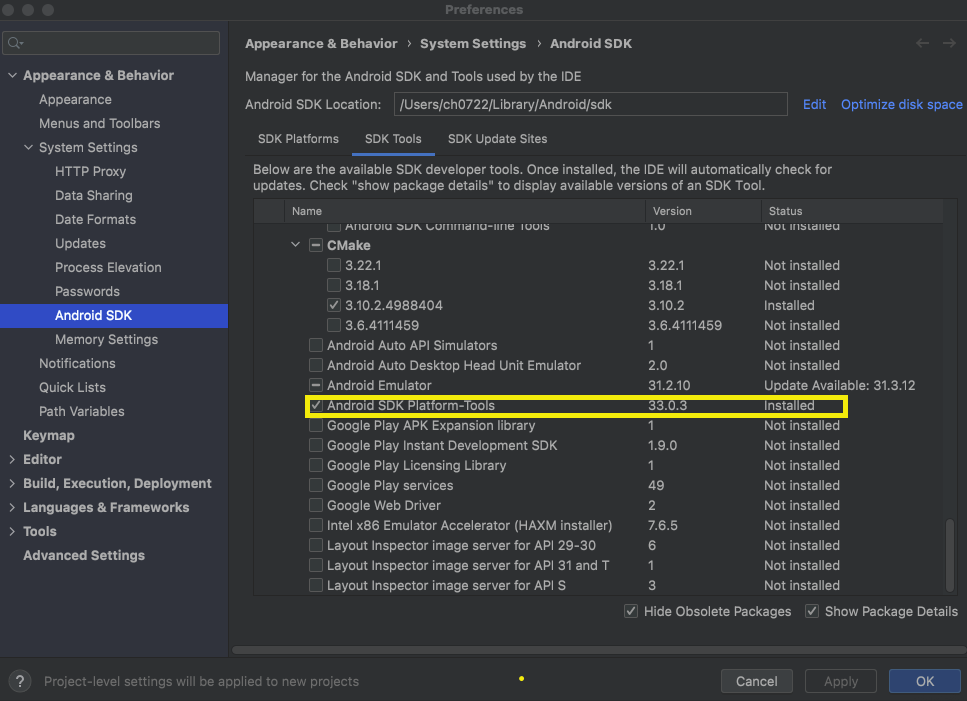Check the CMake 3.6.4111459 checkbox

click(334, 325)
